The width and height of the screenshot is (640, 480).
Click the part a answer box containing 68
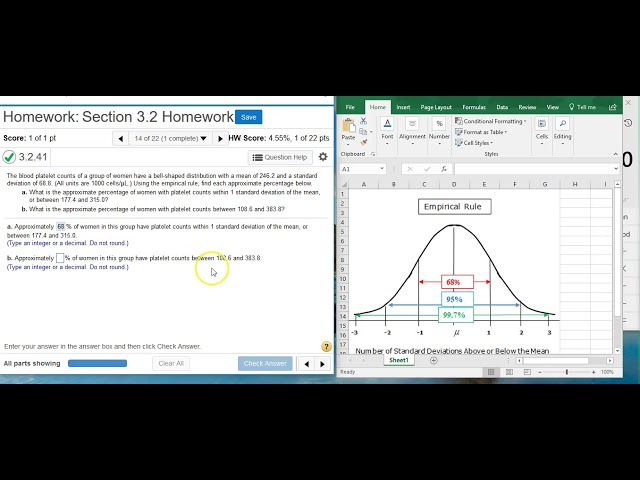coord(60,227)
